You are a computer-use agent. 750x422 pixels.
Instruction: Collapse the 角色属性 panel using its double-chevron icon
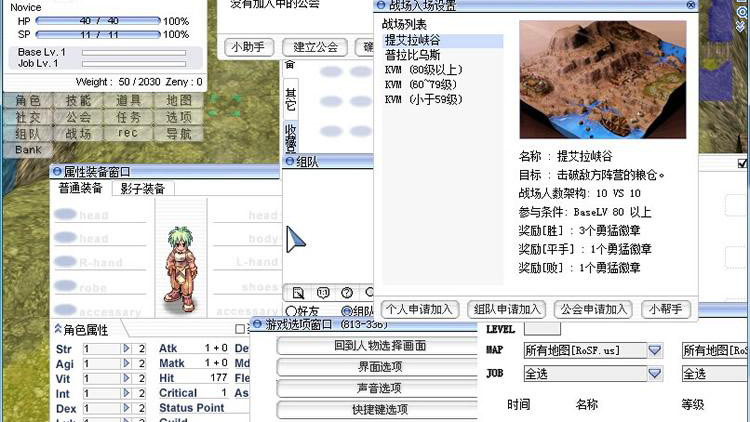[55, 329]
